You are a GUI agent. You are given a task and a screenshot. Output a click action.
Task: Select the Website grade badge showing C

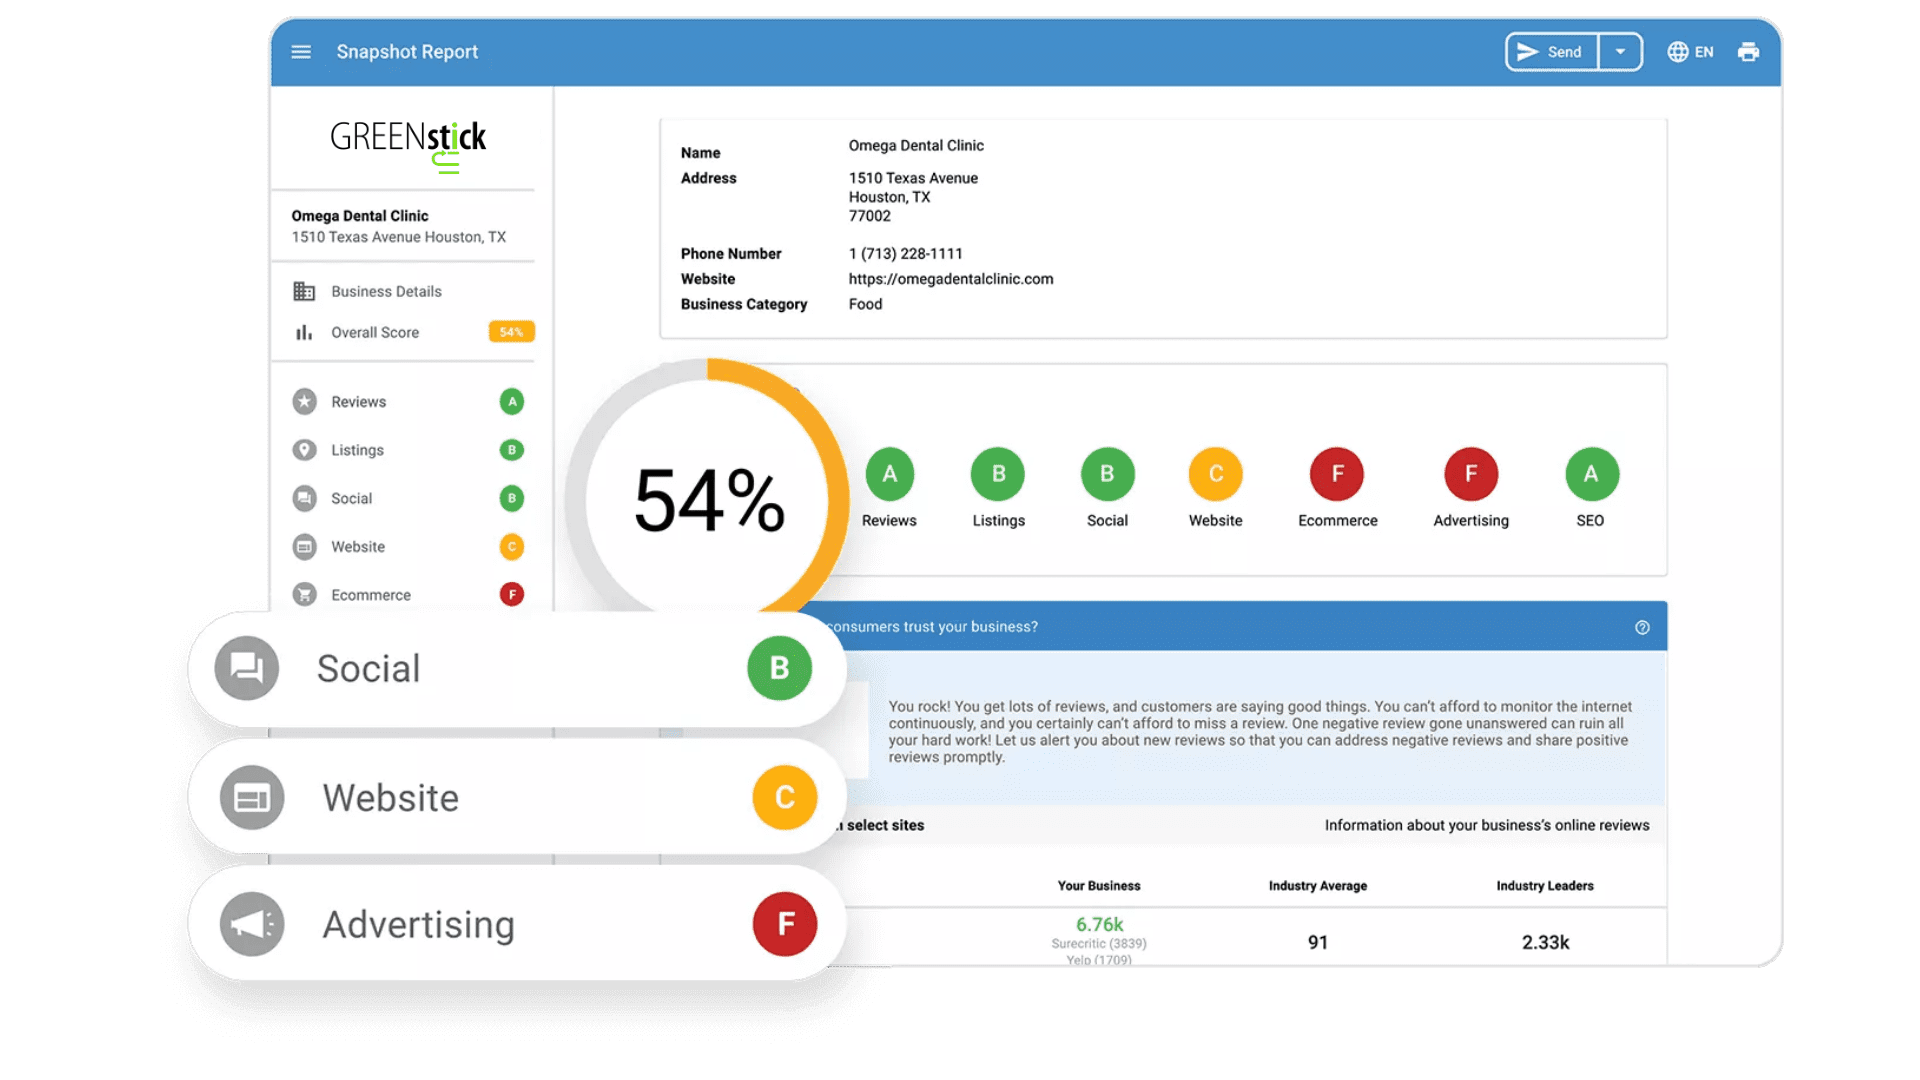tap(1215, 473)
